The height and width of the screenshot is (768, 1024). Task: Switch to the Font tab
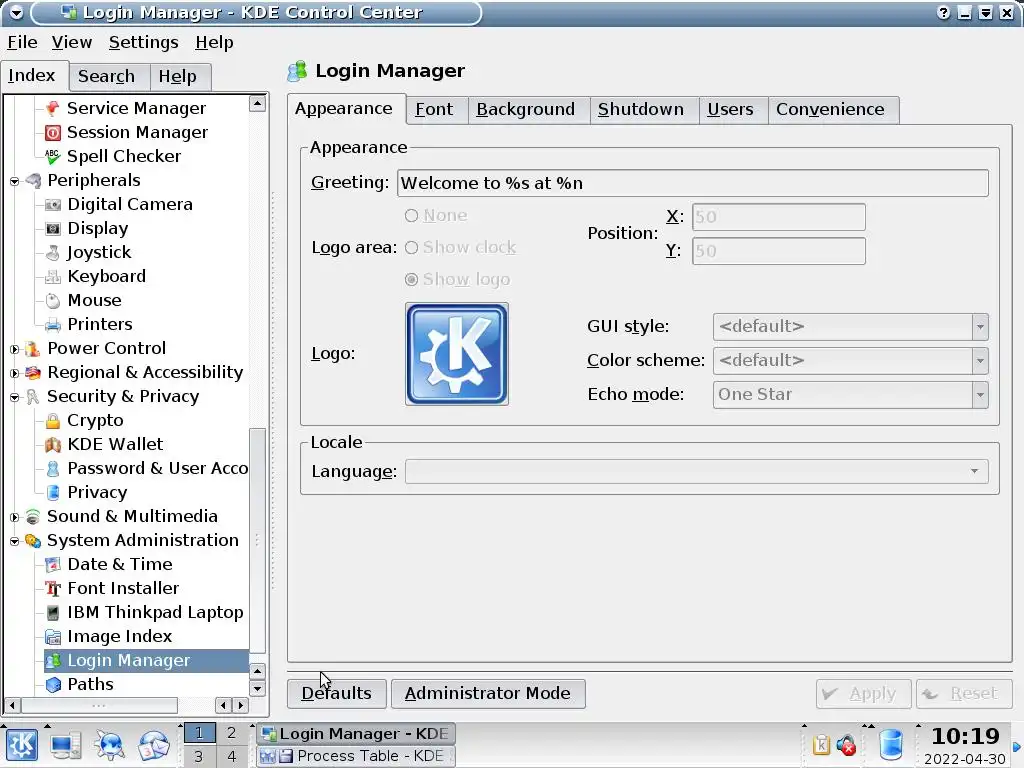434,110
